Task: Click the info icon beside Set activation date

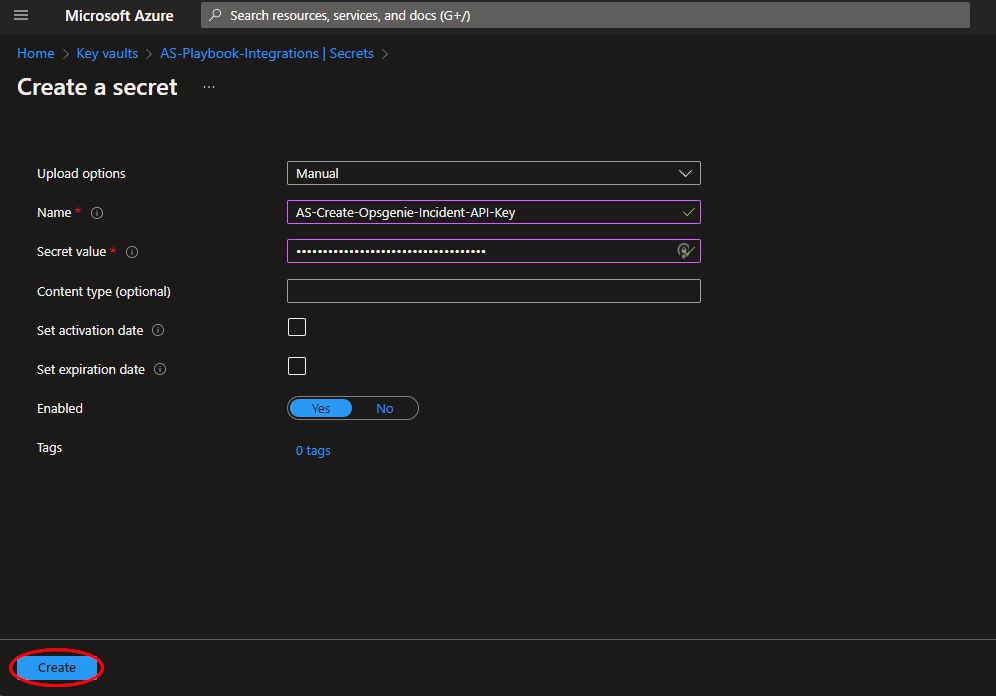Action: point(158,330)
